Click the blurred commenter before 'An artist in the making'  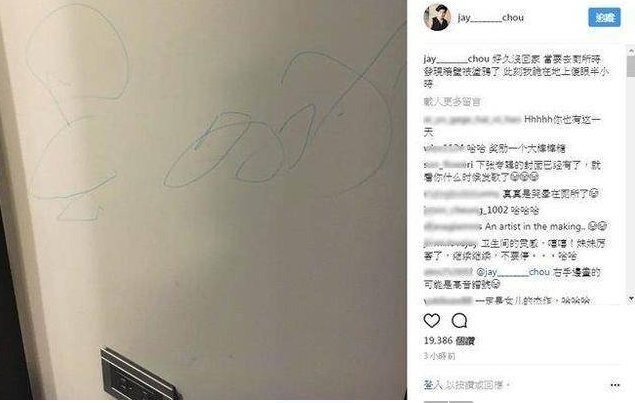(453, 226)
